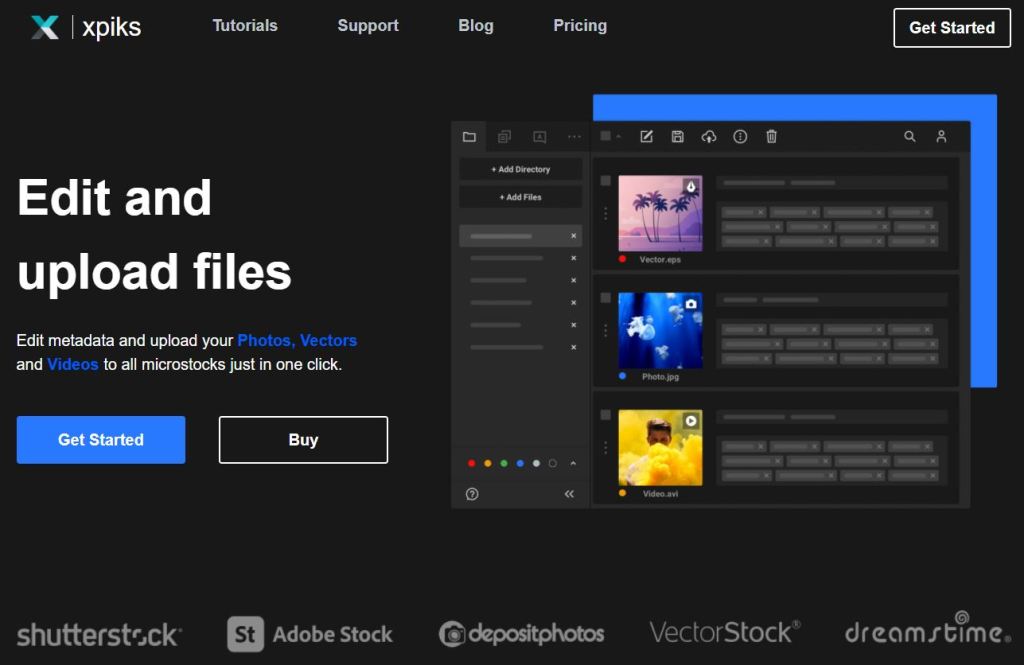Click the trash delete icon
Image resolution: width=1024 pixels, height=665 pixels.
pyautogui.click(x=771, y=137)
